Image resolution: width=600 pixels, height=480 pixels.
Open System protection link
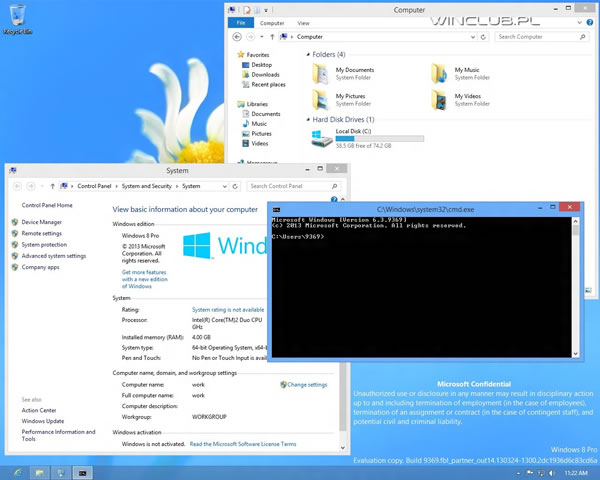[x=44, y=245]
